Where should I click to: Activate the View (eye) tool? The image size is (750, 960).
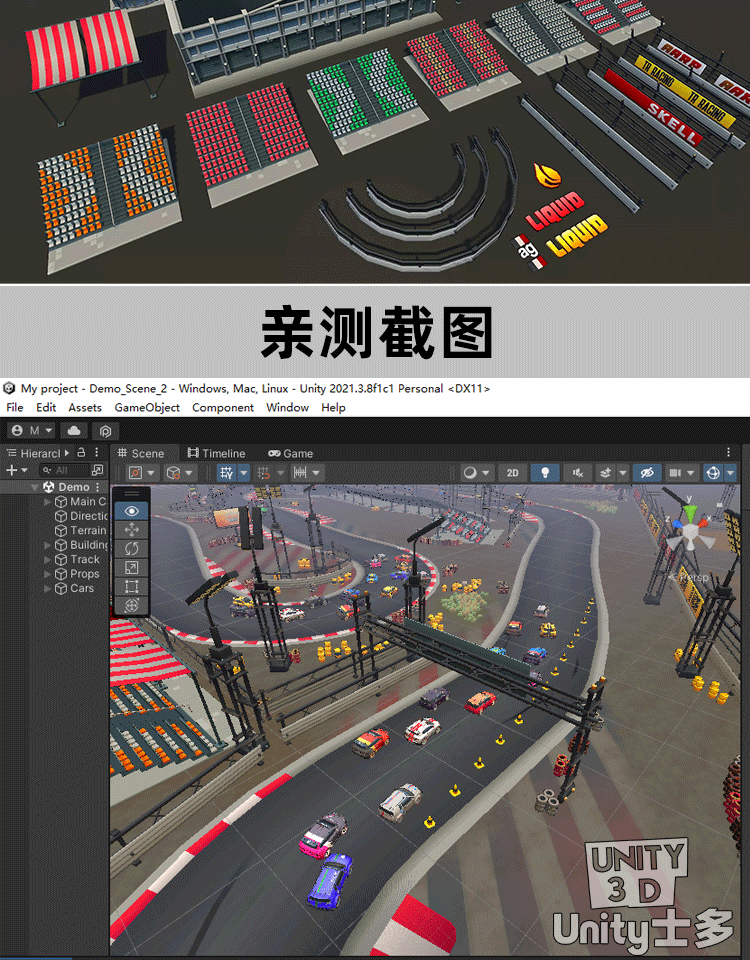pyautogui.click(x=132, y=510)
